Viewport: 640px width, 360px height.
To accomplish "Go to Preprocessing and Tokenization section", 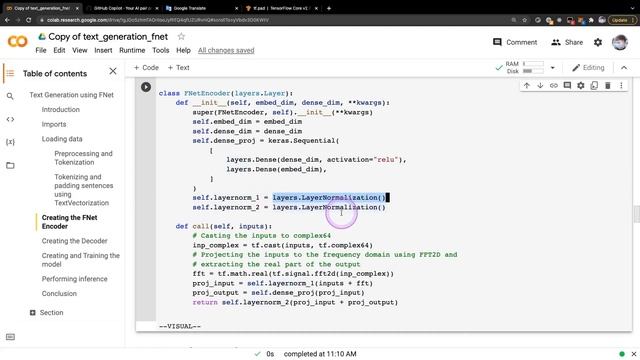I will click(83, 158).
